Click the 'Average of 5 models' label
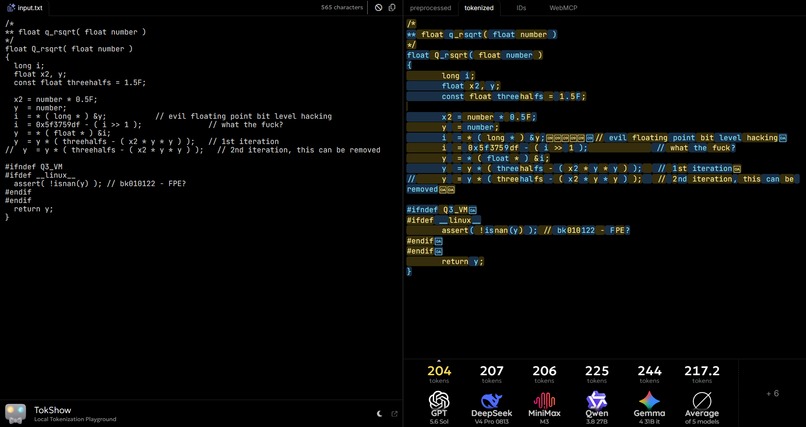This screenshot has height=427, width=806. tap(702, 417)
